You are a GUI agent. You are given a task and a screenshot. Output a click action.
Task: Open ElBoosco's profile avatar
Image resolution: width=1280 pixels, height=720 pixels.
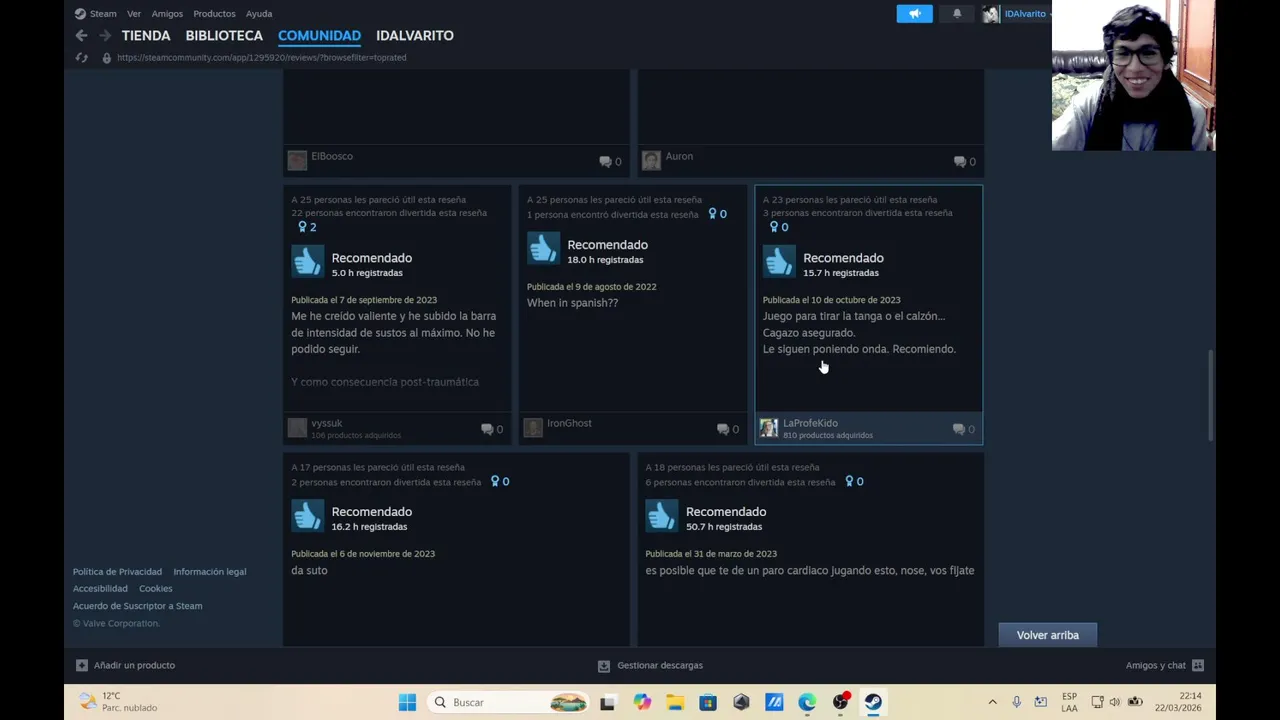(297, 160)
